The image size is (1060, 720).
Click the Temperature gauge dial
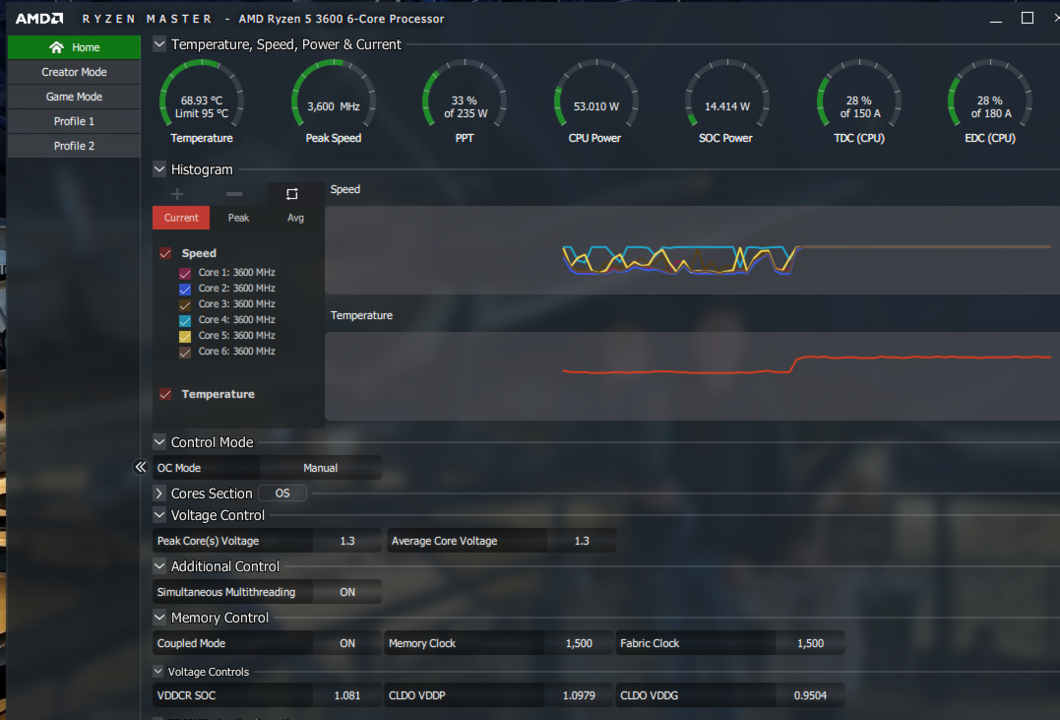pyautogui.click(x=201, y=95)
